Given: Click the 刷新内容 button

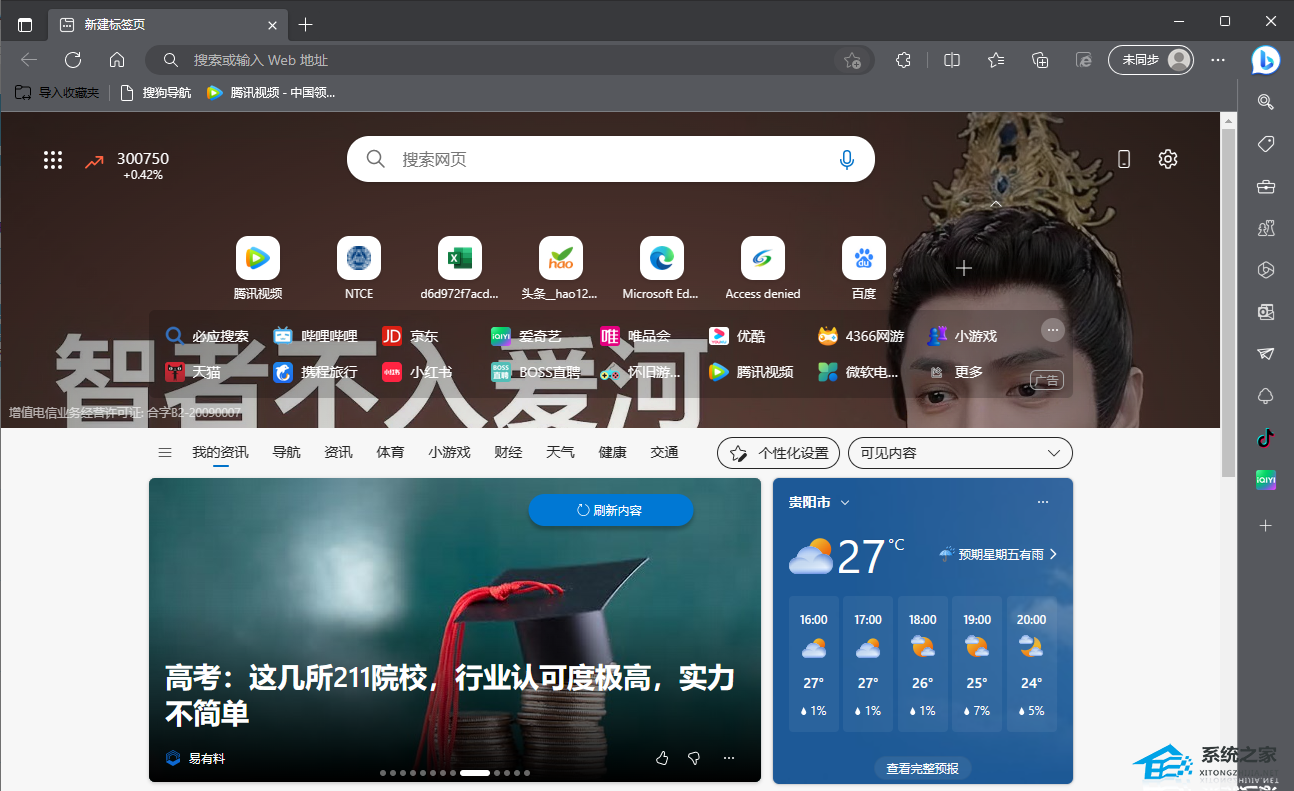Looking at the screenshot, I should point(611,510).
